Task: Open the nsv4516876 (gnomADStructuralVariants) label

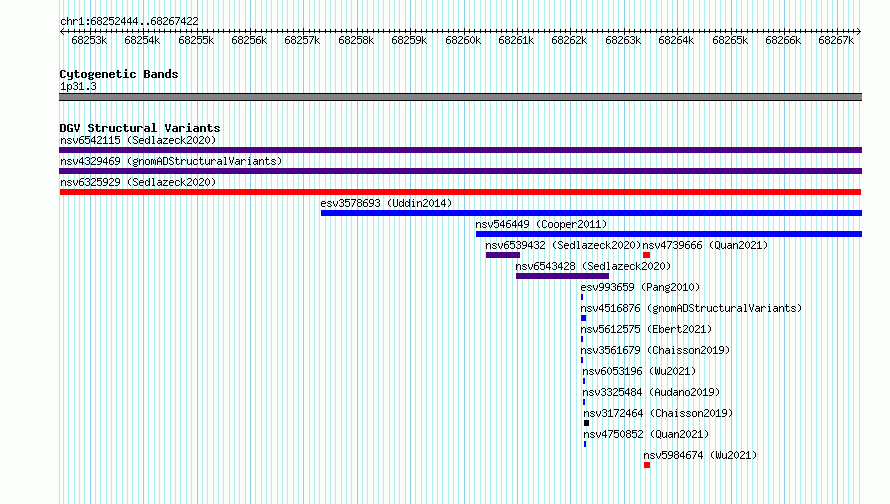Action: pyautogui.click(x=691, y=308)
